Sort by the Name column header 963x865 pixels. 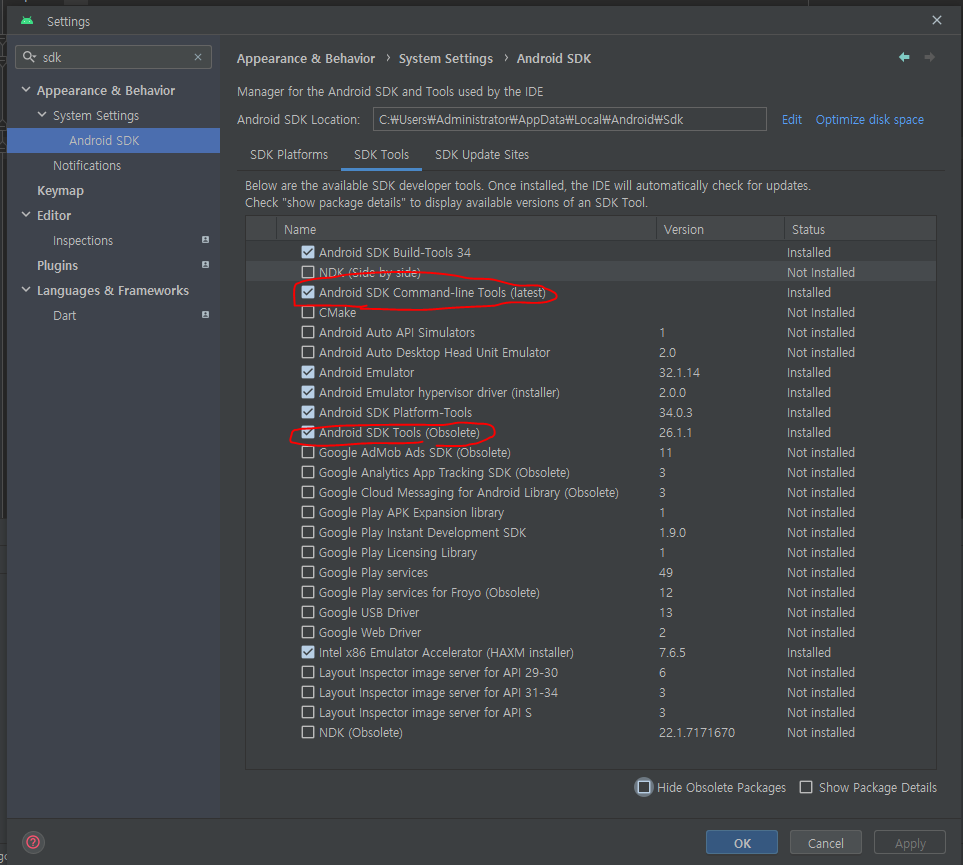coord(466,229)
